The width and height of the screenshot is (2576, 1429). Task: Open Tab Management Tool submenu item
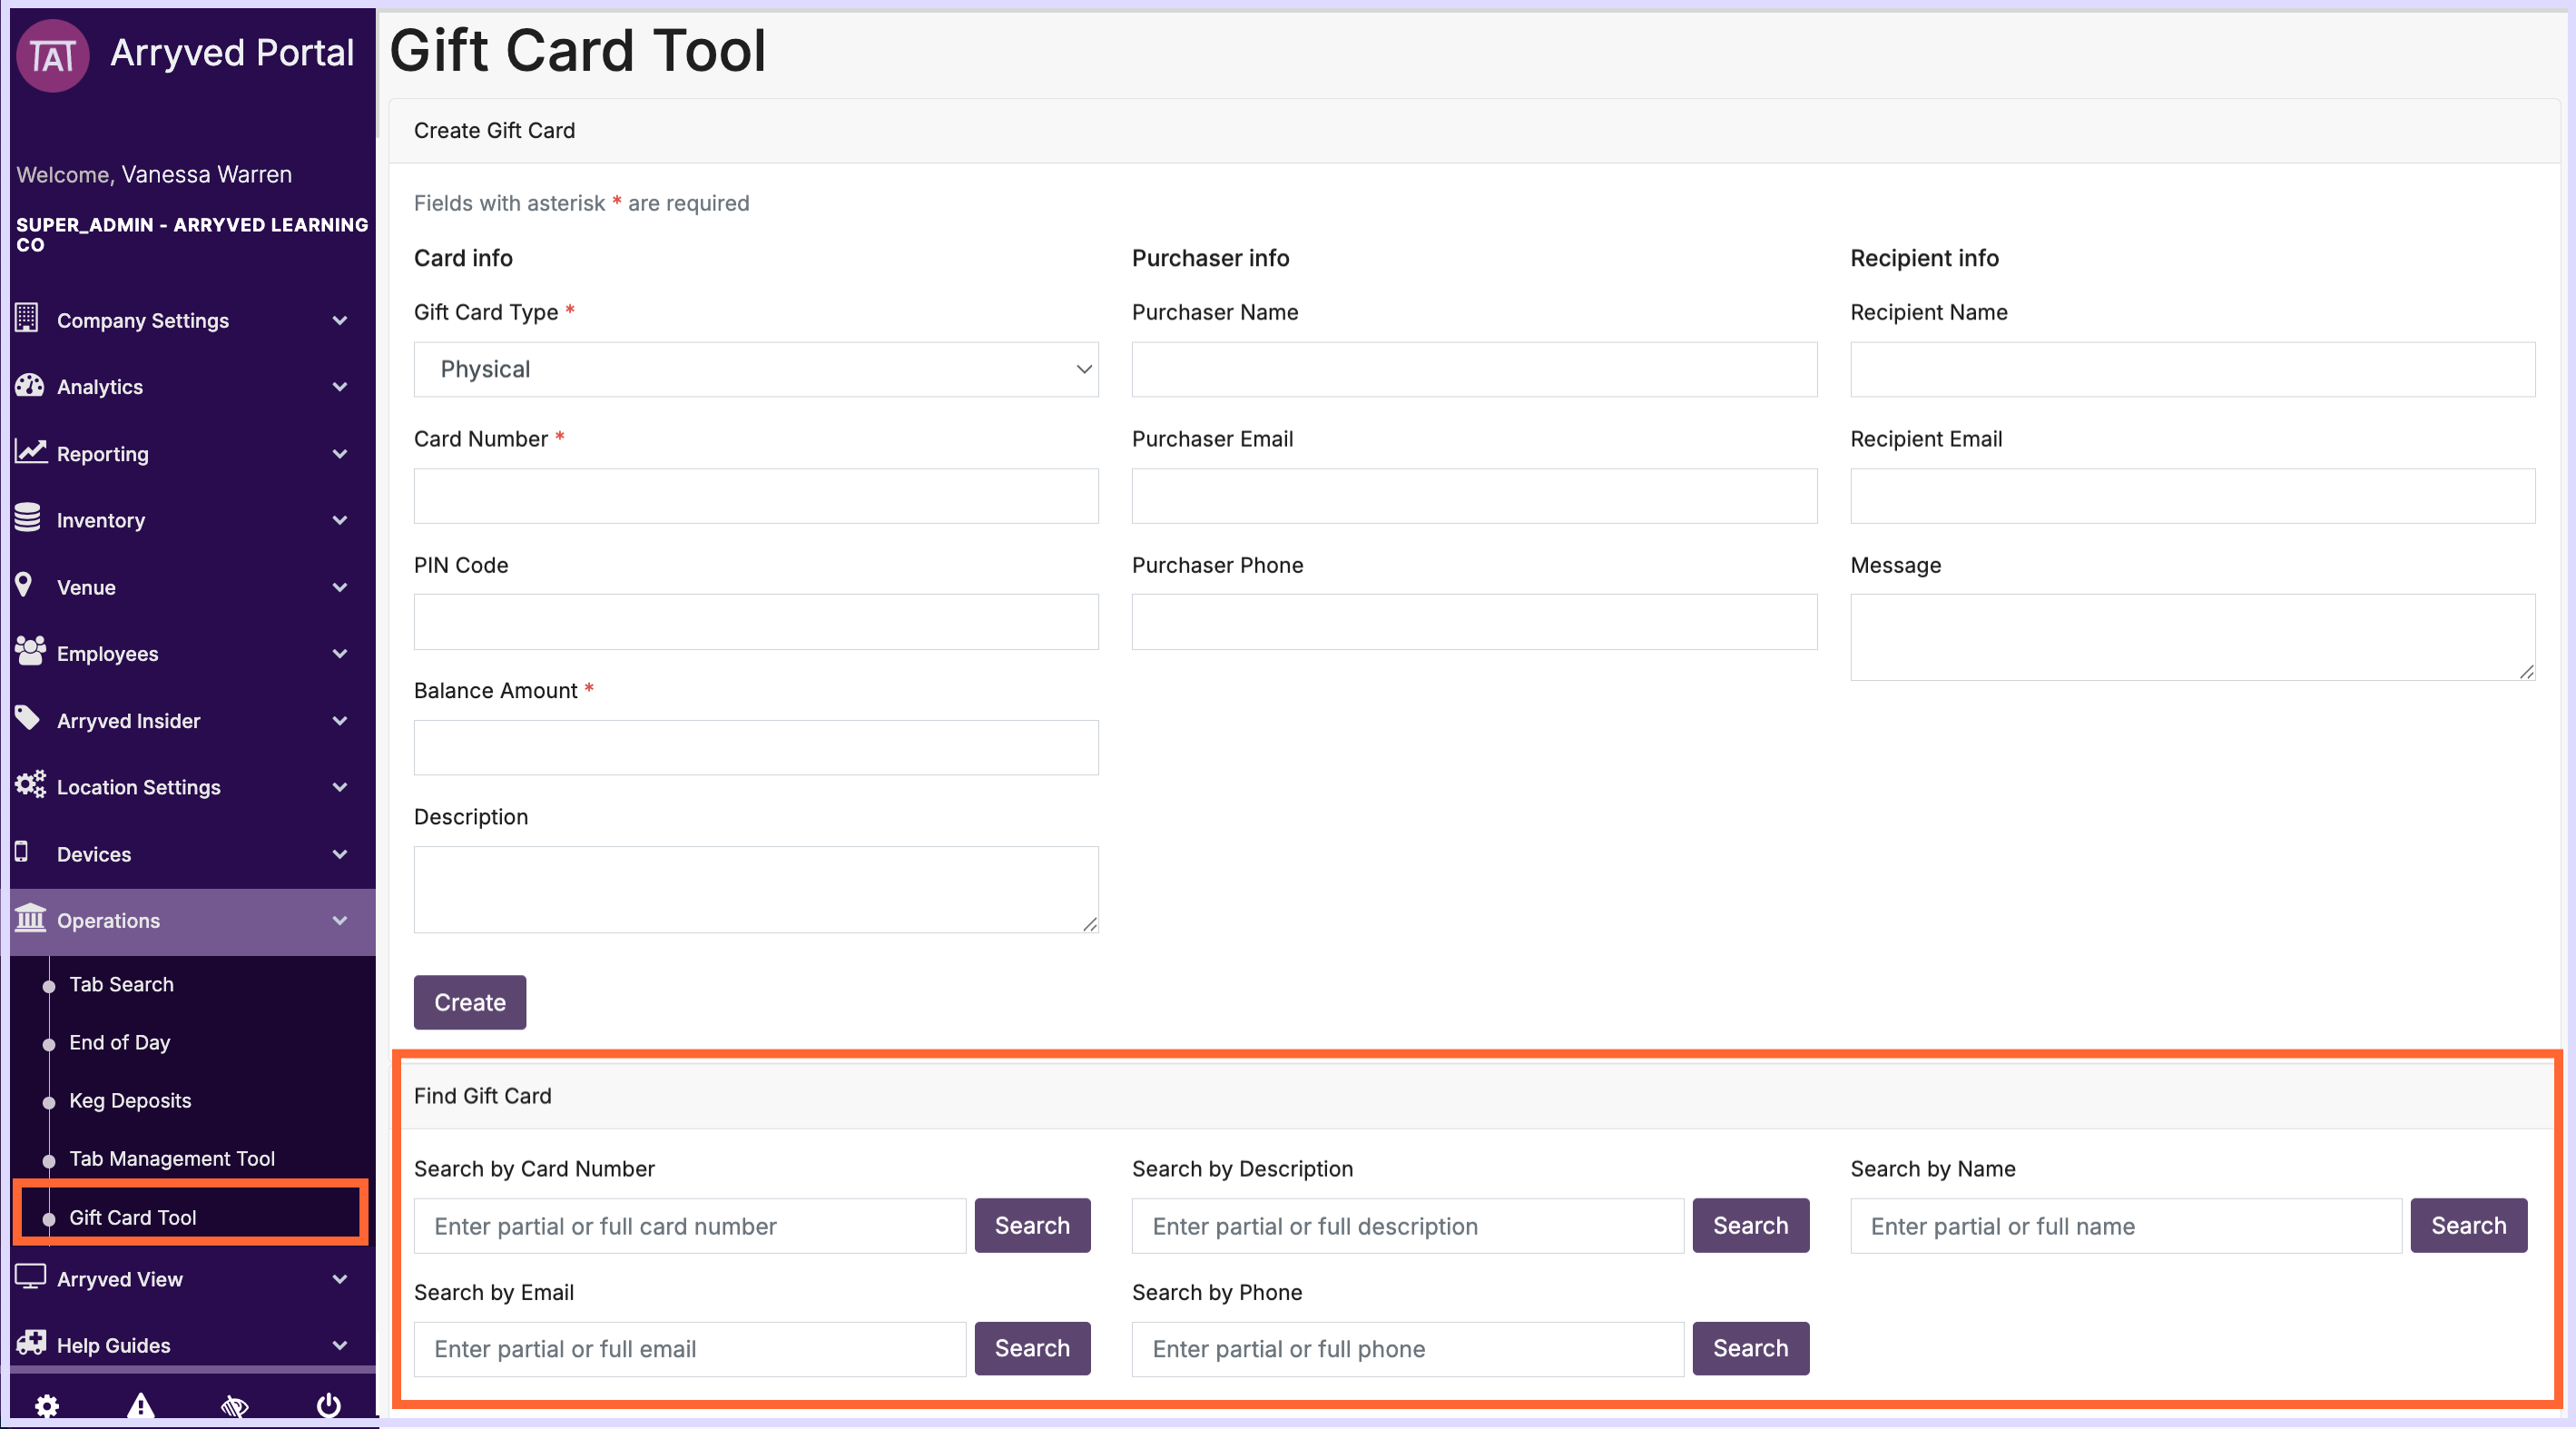[171, 1158]
